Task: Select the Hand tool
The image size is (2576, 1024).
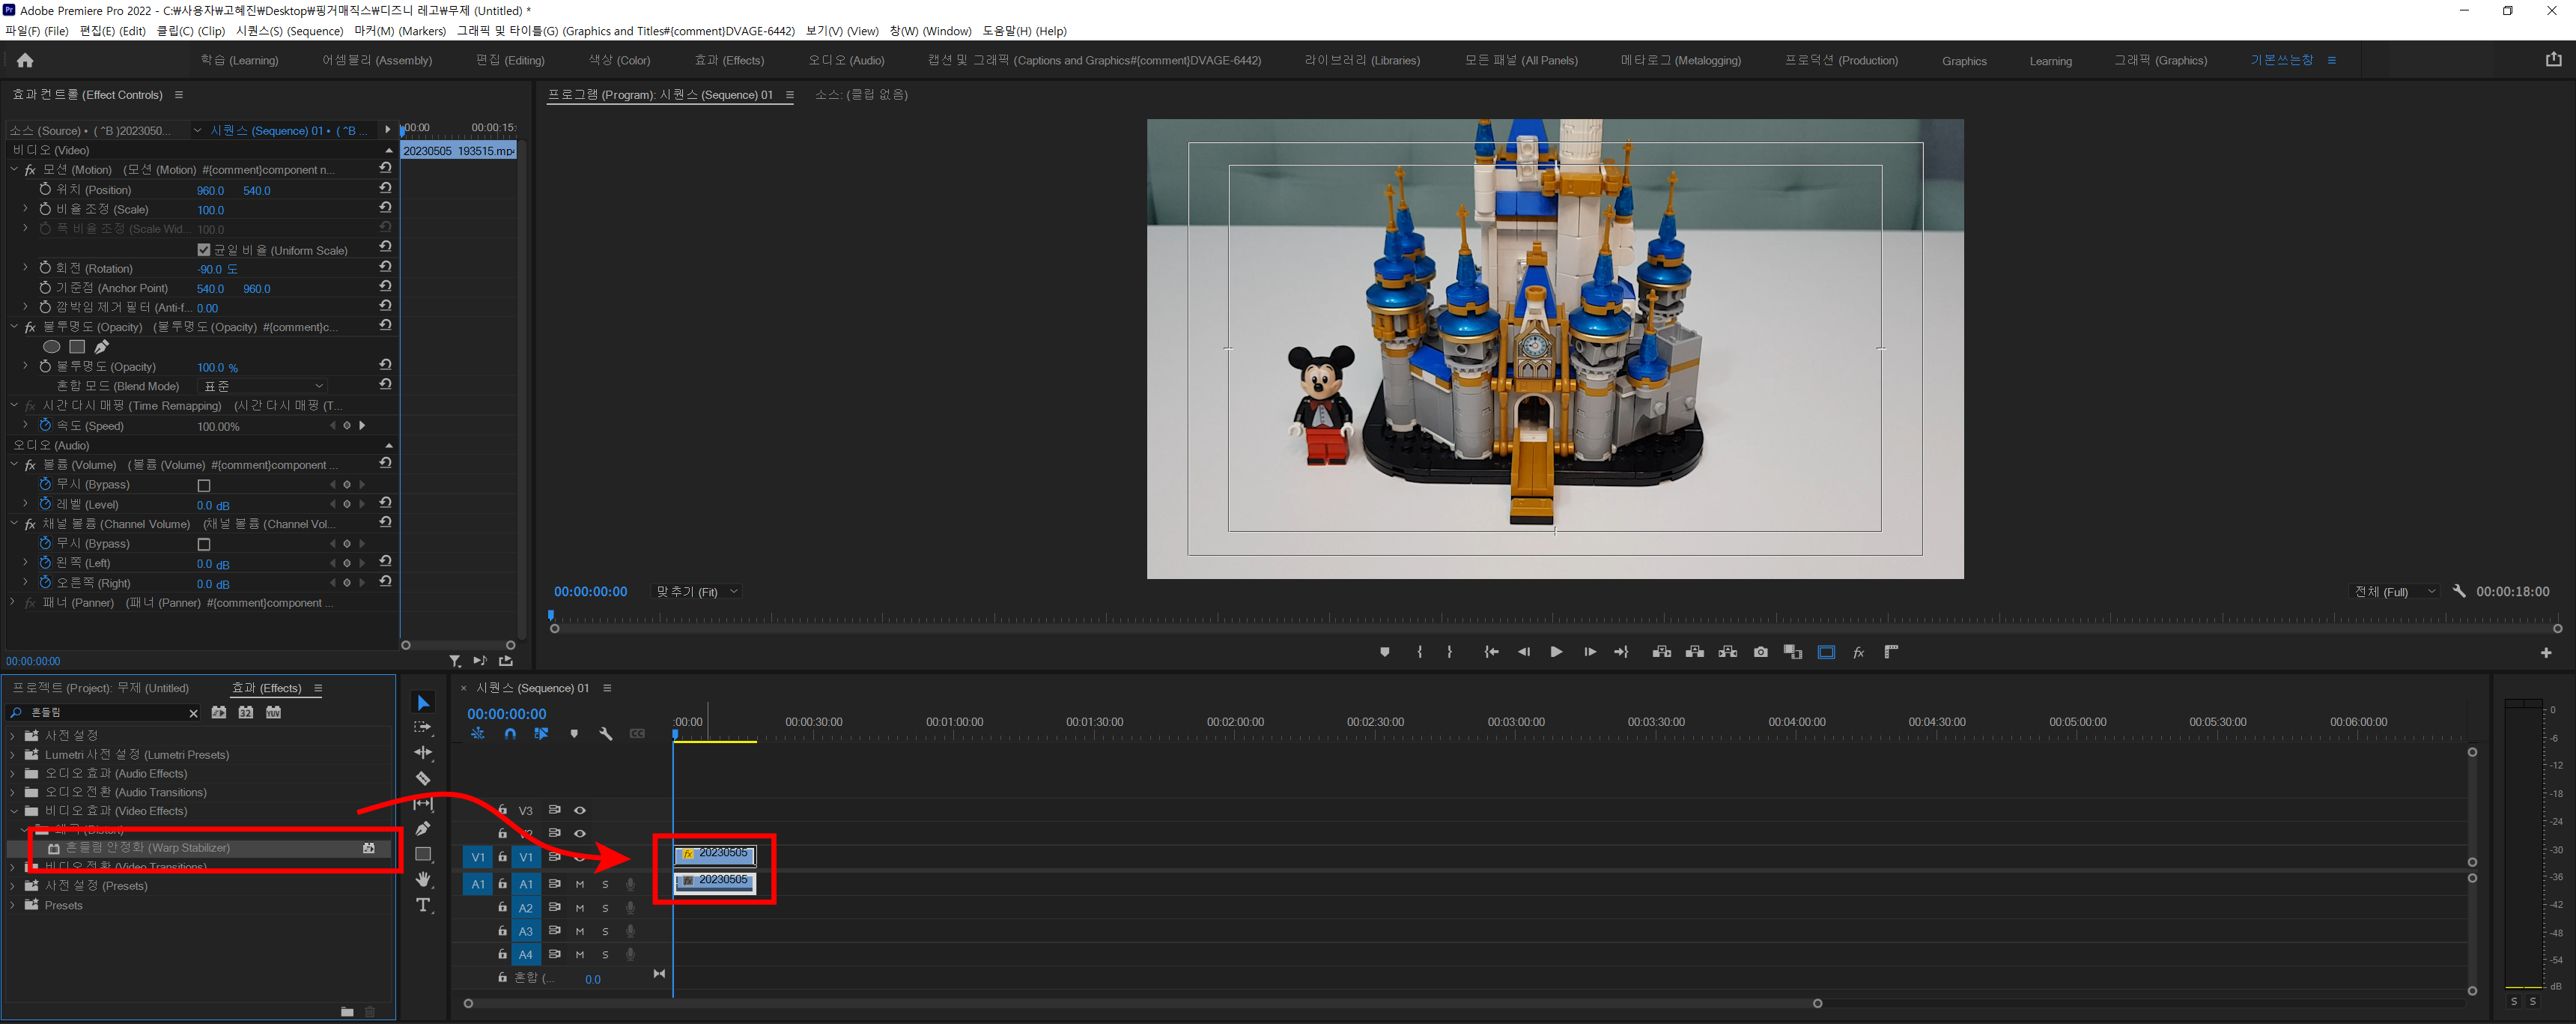Action: 423,879
